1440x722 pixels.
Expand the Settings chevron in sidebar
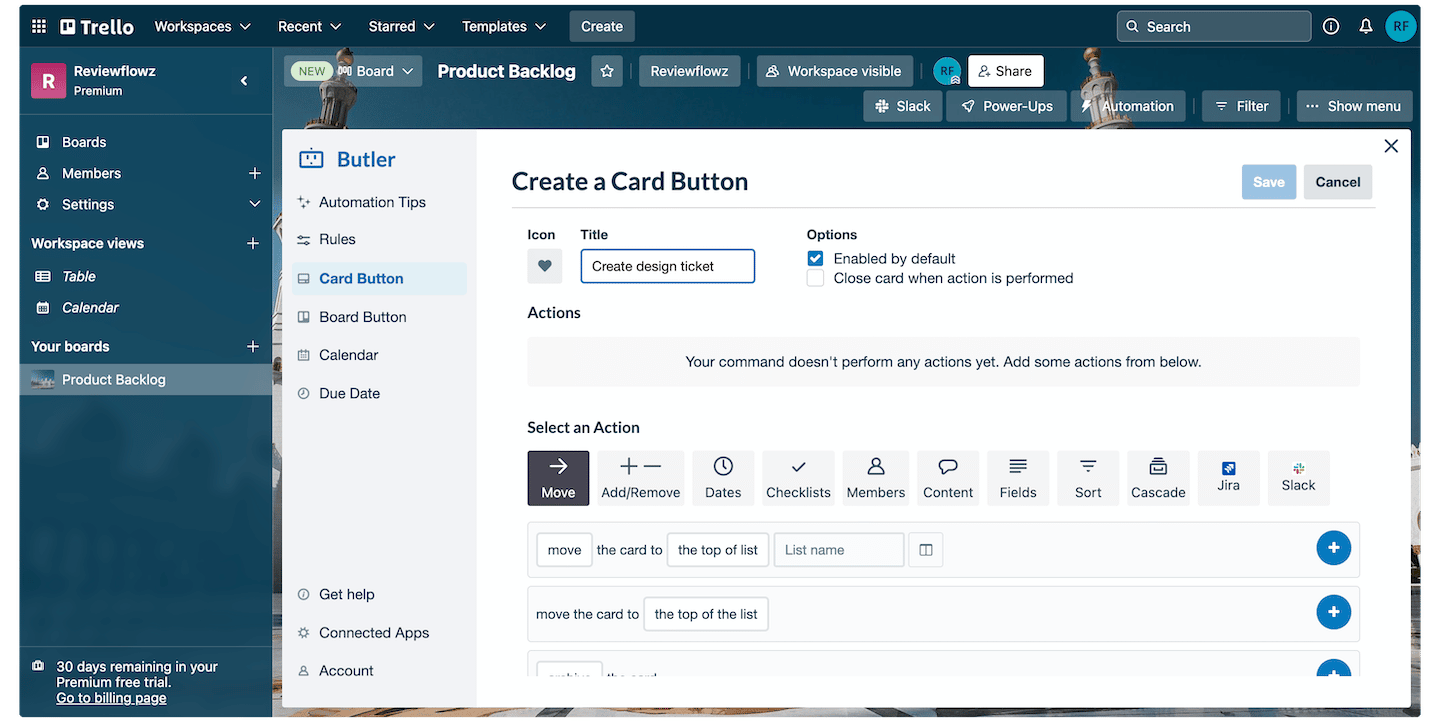254,204
